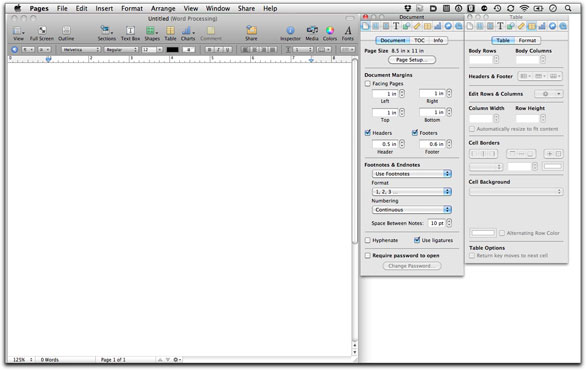Click the Alternating Row Color well
586x370 pixels.
pos(482,233)
